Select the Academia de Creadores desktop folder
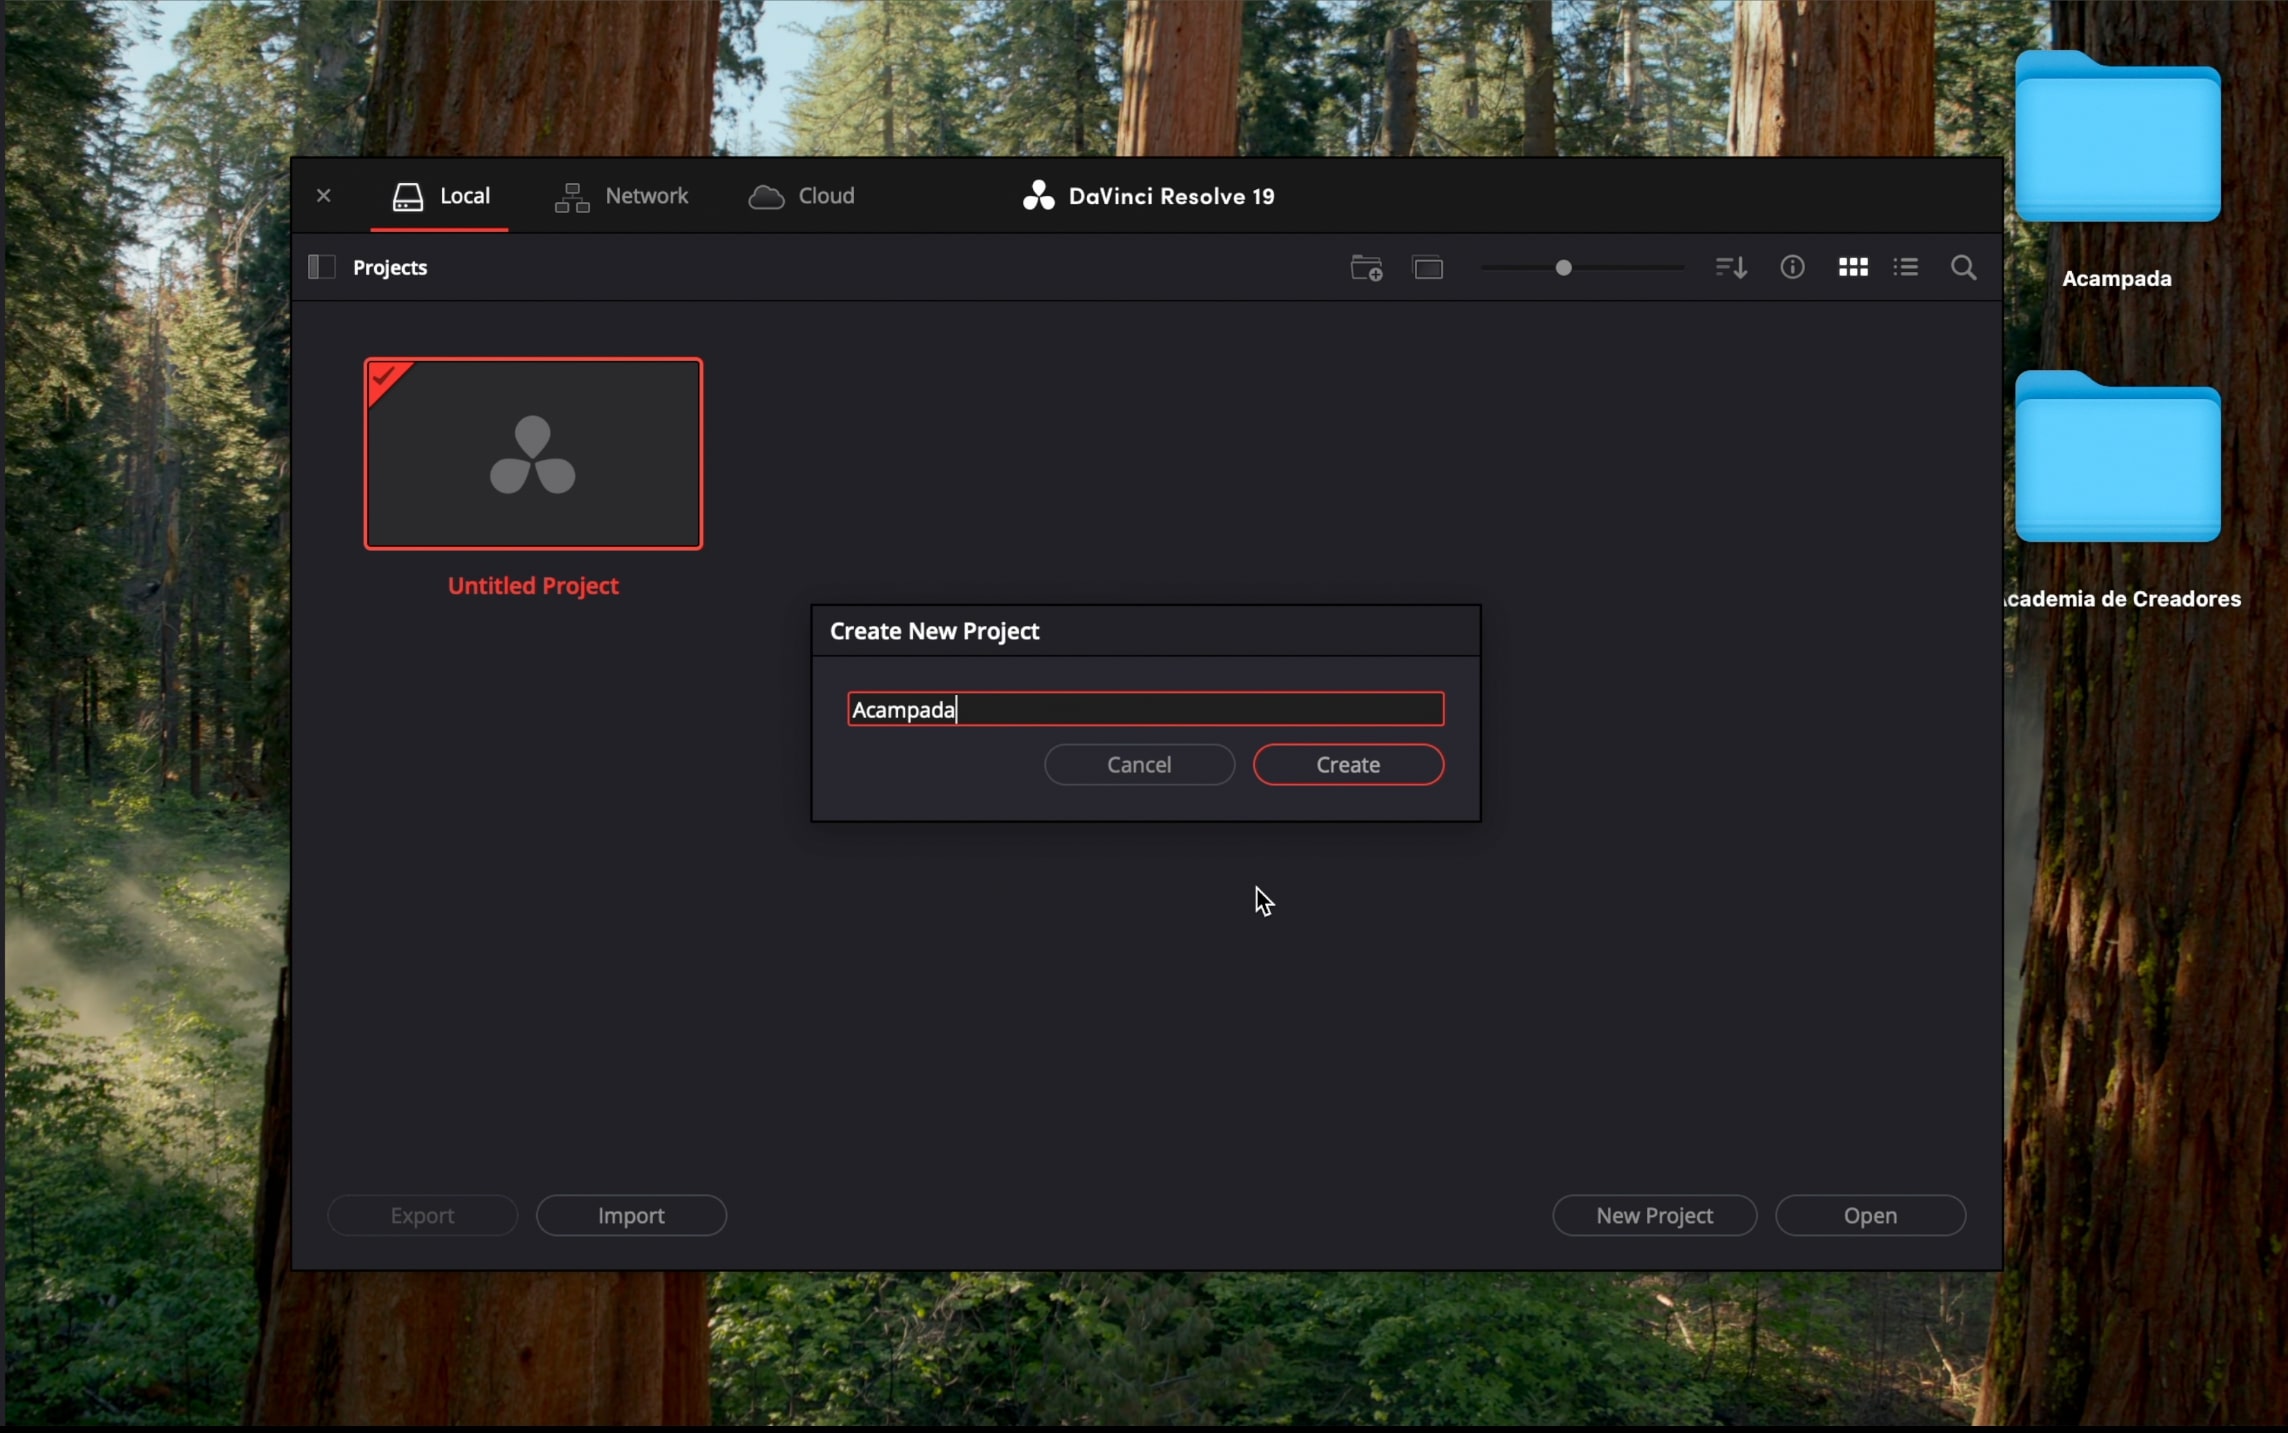This screenshot has height=1433, width=2288. (x=2117, y=460)
